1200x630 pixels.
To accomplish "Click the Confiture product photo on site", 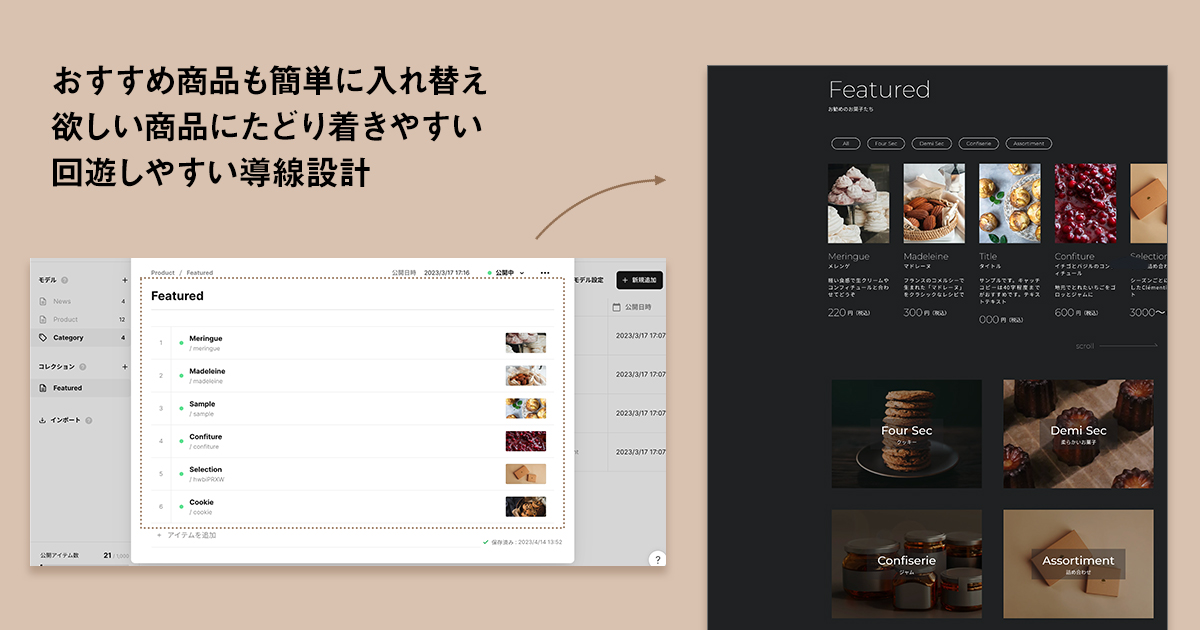I will pos(1086,204).
